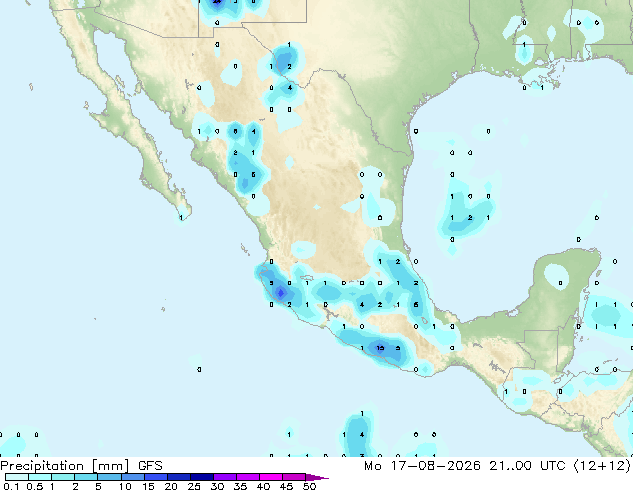Click the 30–35 mm purple legend box
Image resolution: width=634 pixels, height=490 pixels.
224,477
